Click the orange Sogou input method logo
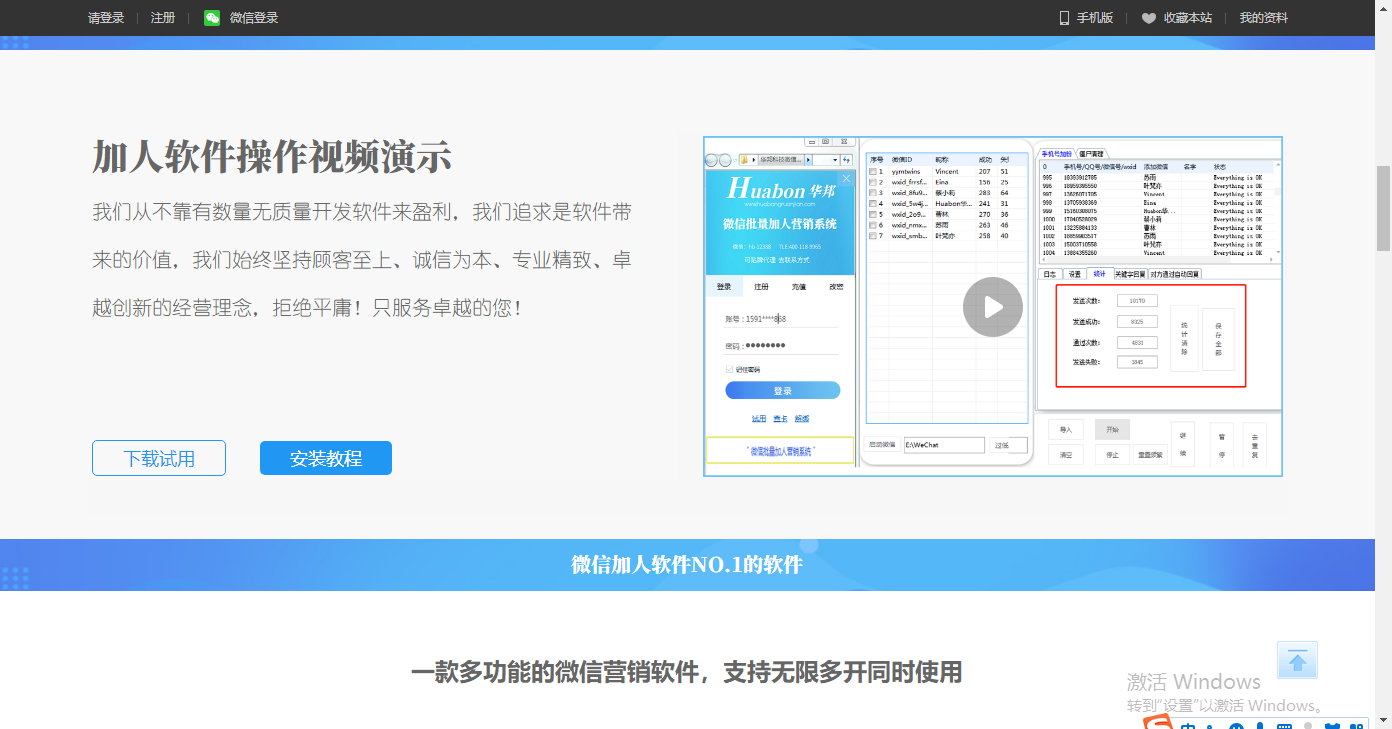 pyautogui.click(x=1158, y=723)
